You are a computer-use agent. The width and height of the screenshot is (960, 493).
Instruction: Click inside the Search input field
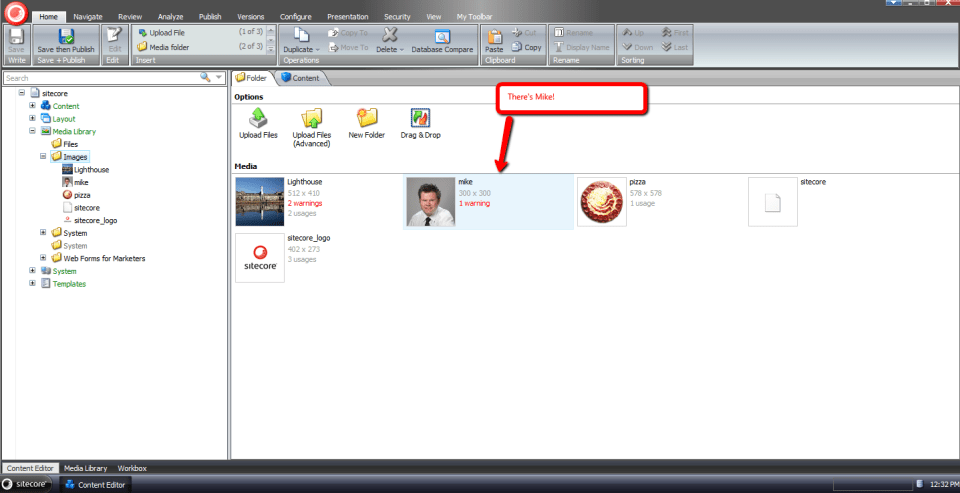(100, 77)
